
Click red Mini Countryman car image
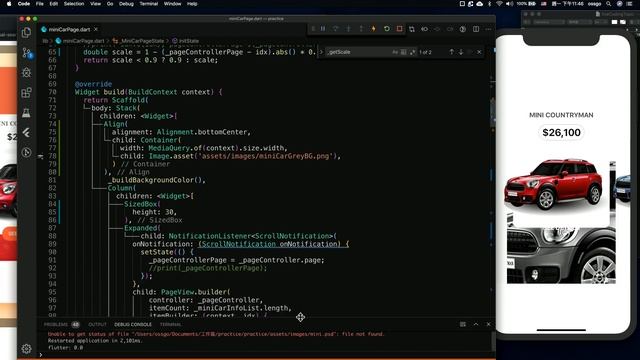tap(553, 184)
